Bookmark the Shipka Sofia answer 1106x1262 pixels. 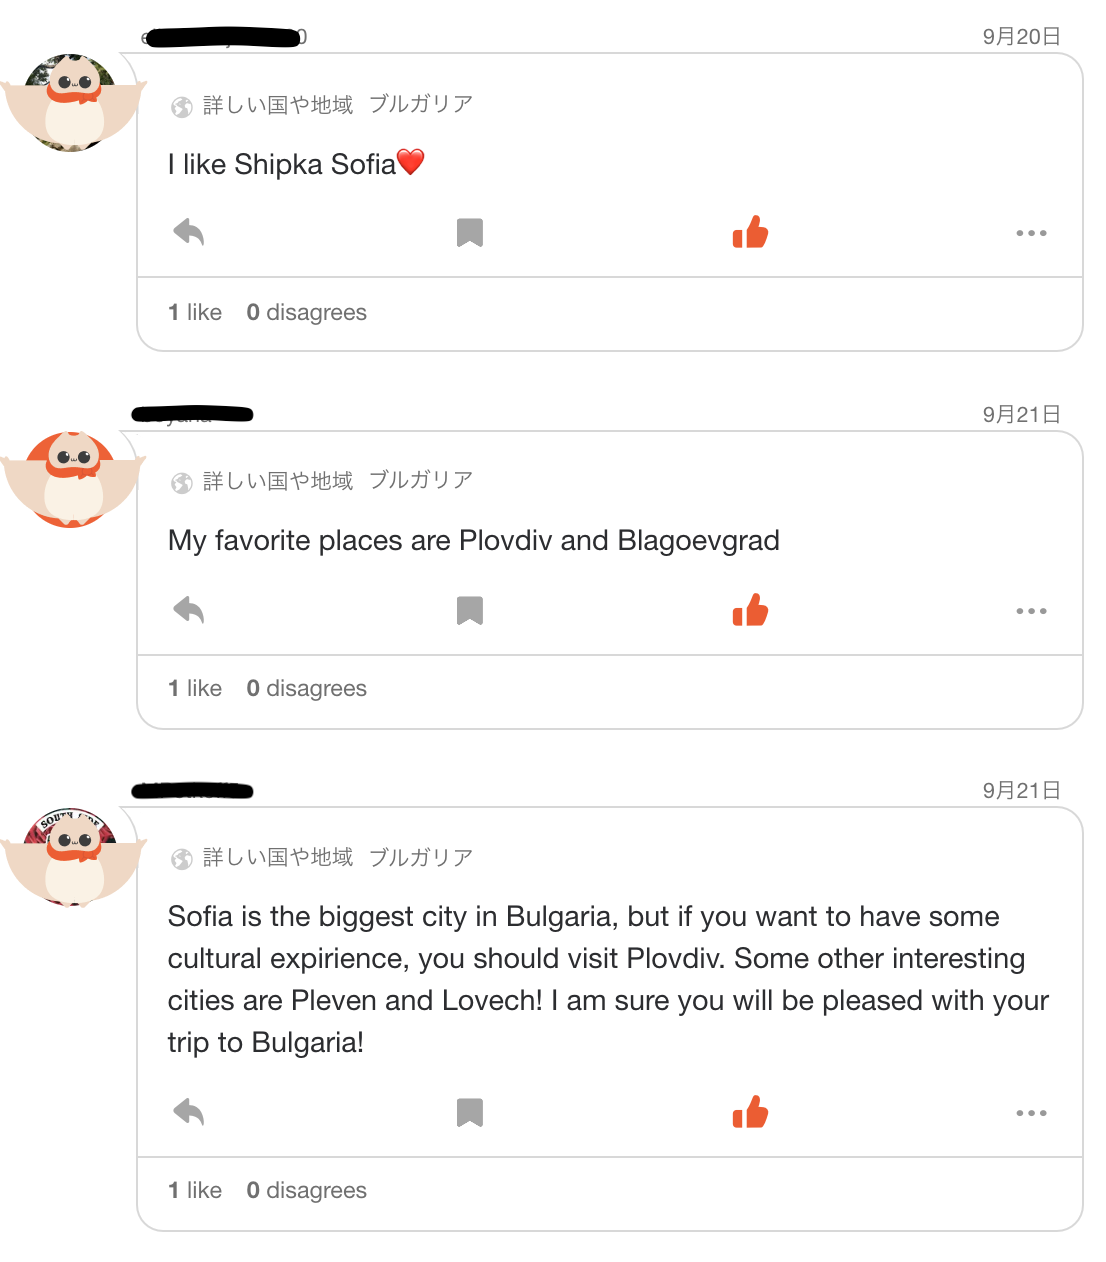point(470,233)
